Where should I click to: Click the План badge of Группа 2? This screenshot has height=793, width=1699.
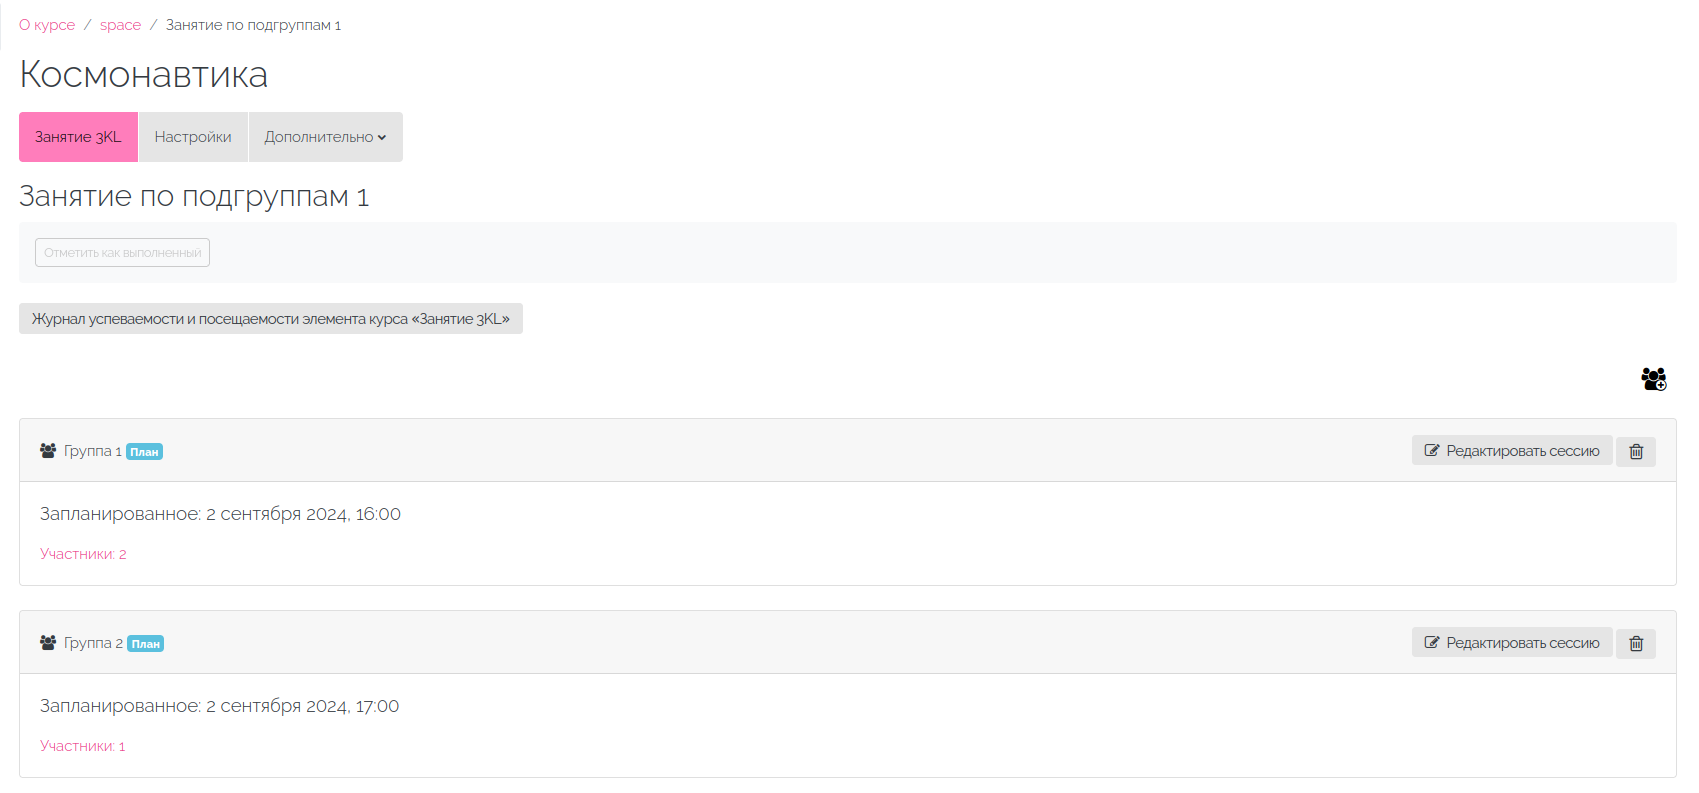pyautogui.click(x=146, y=644)
